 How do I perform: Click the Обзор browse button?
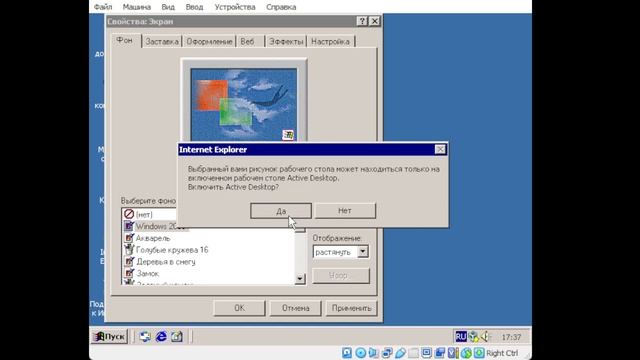(x=341, y=276)
